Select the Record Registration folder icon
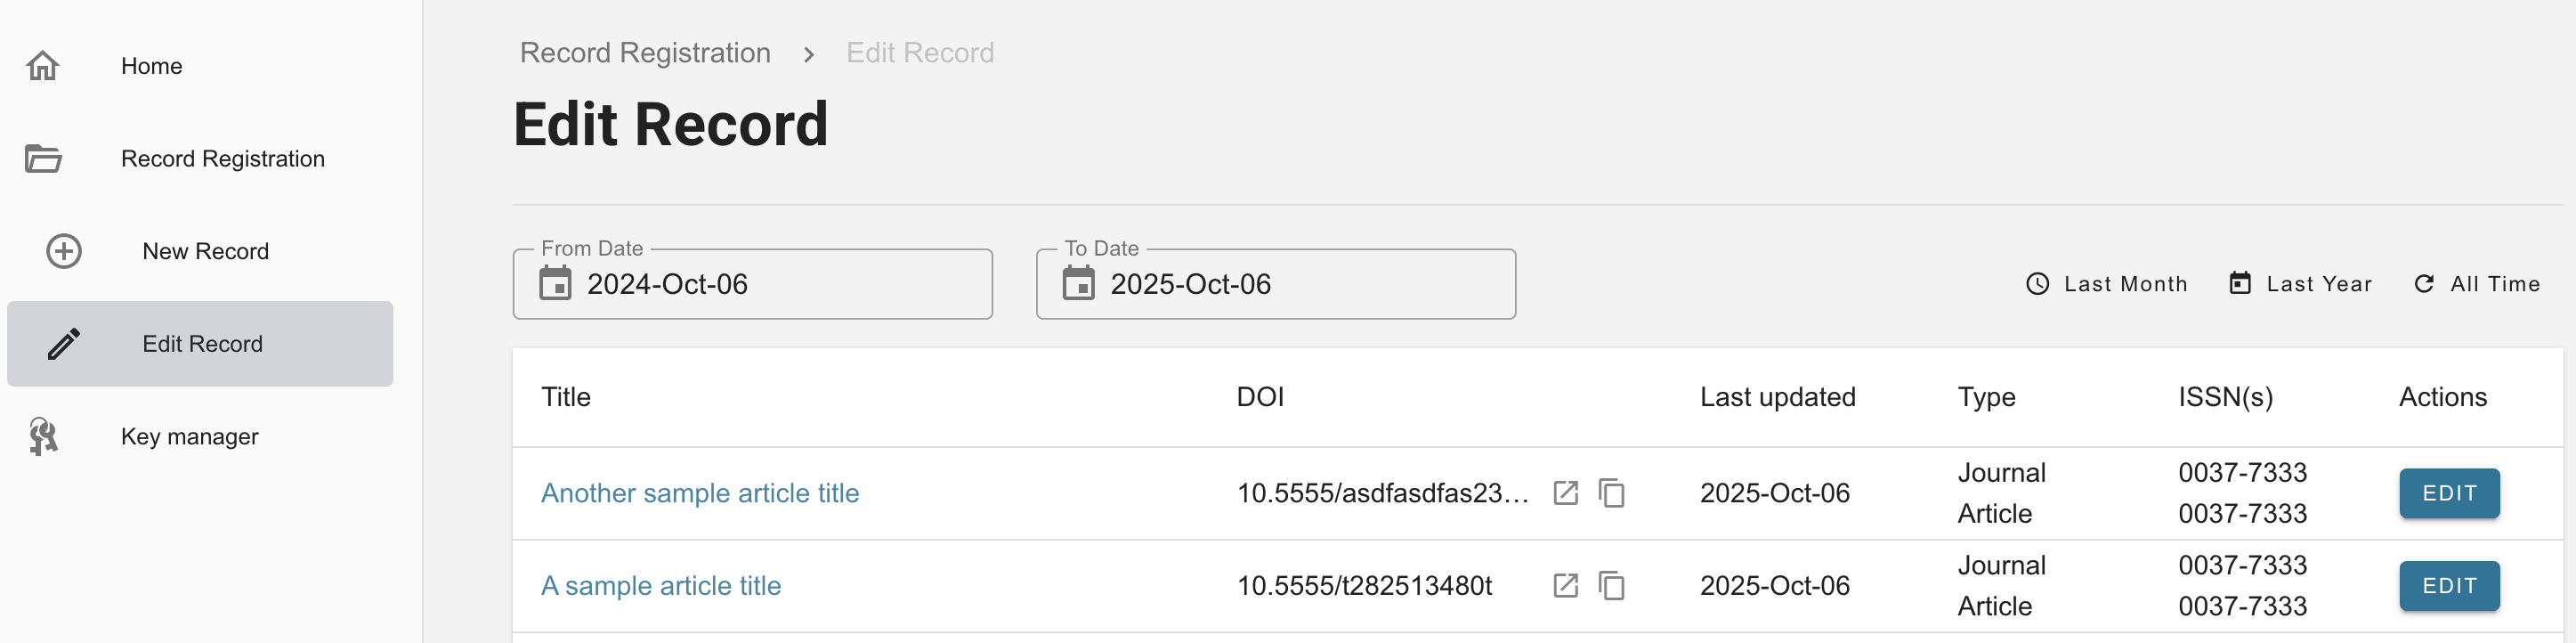2576x643 pixels. (42, 158)
